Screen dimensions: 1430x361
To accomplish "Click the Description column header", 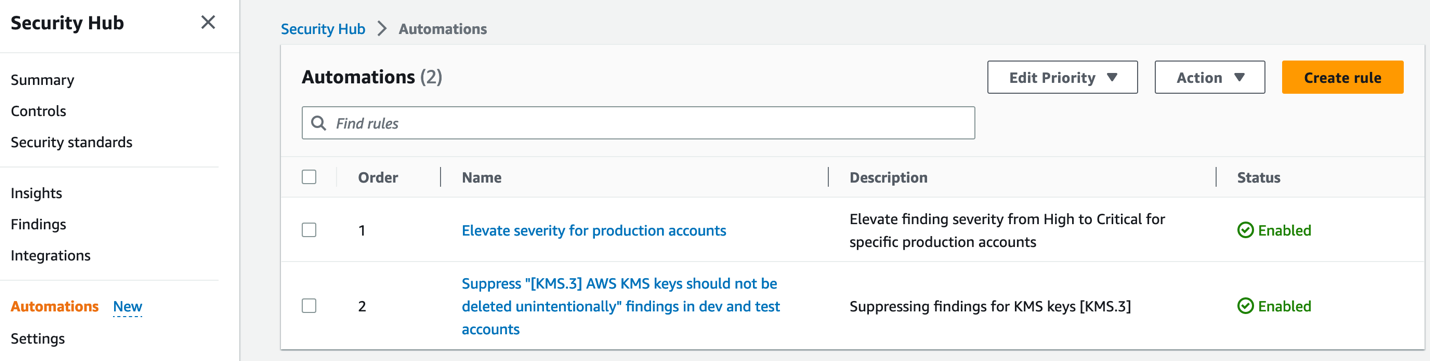I will pyautogui.click(x=888, y=177).
